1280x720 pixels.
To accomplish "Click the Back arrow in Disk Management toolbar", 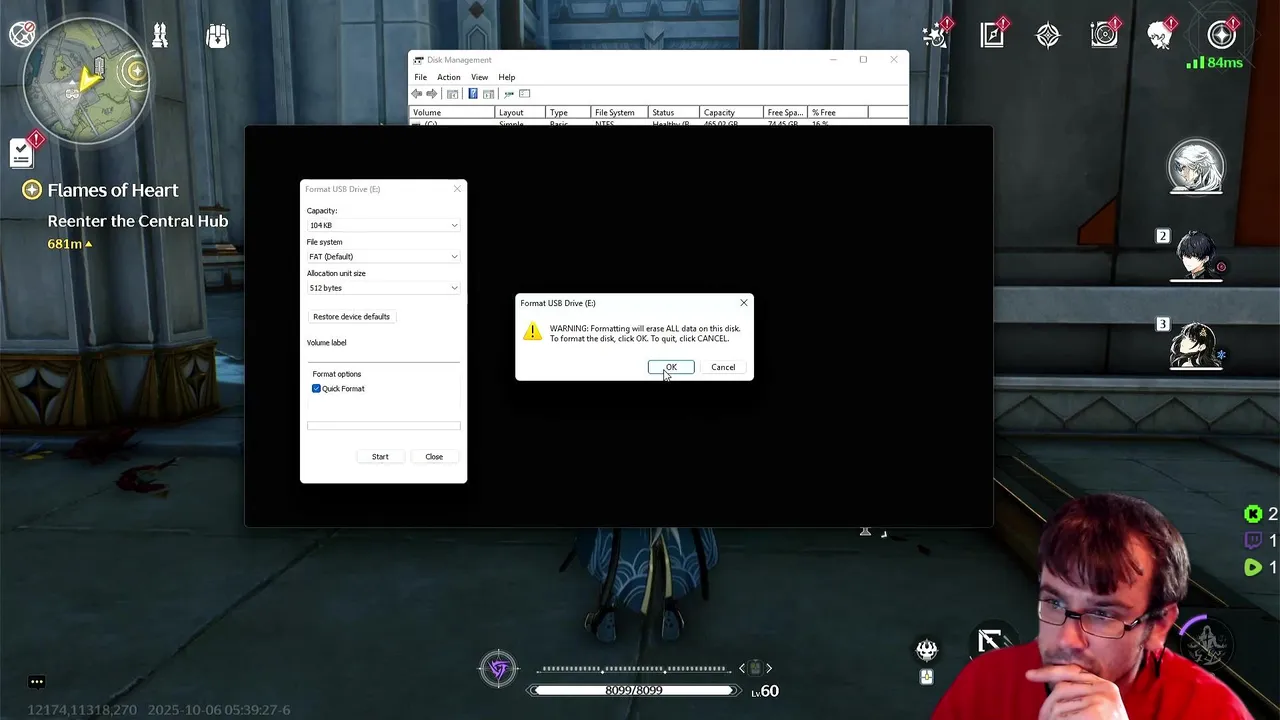I will pos(417,94).
